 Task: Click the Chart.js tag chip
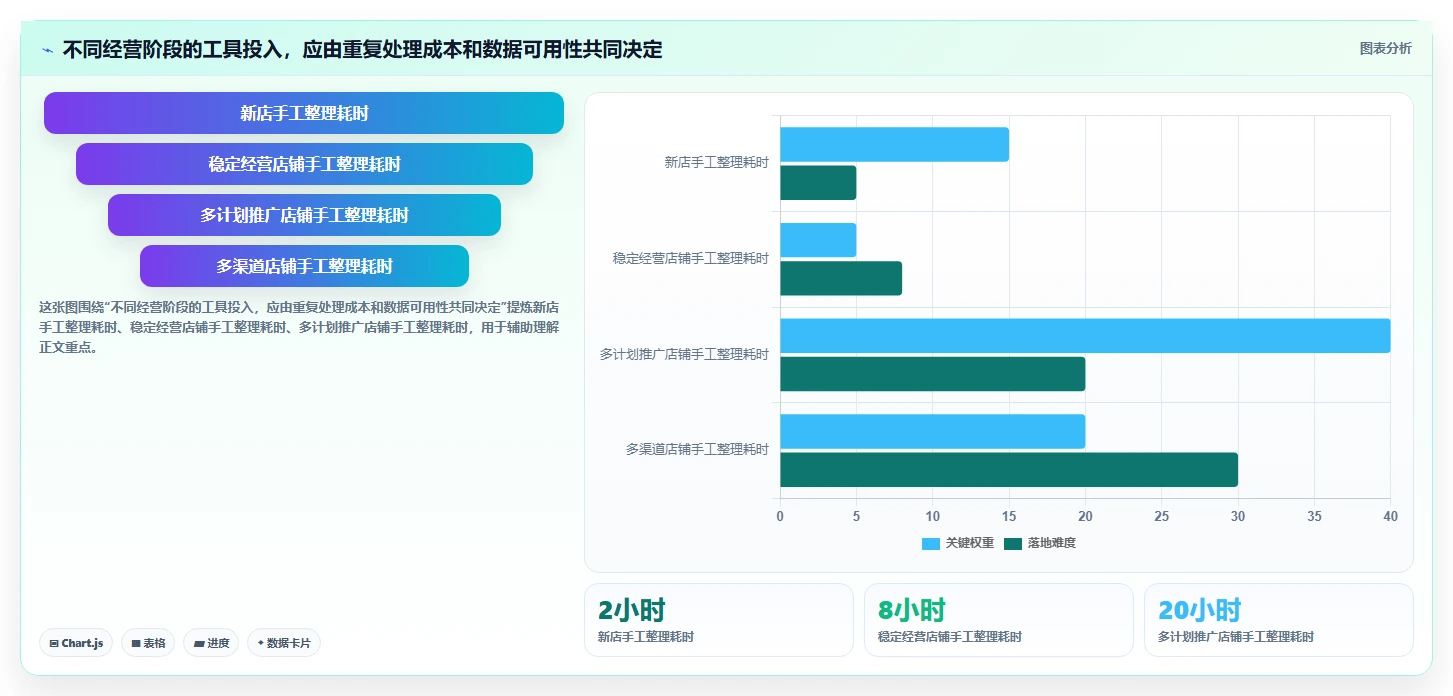click(76, 643)
